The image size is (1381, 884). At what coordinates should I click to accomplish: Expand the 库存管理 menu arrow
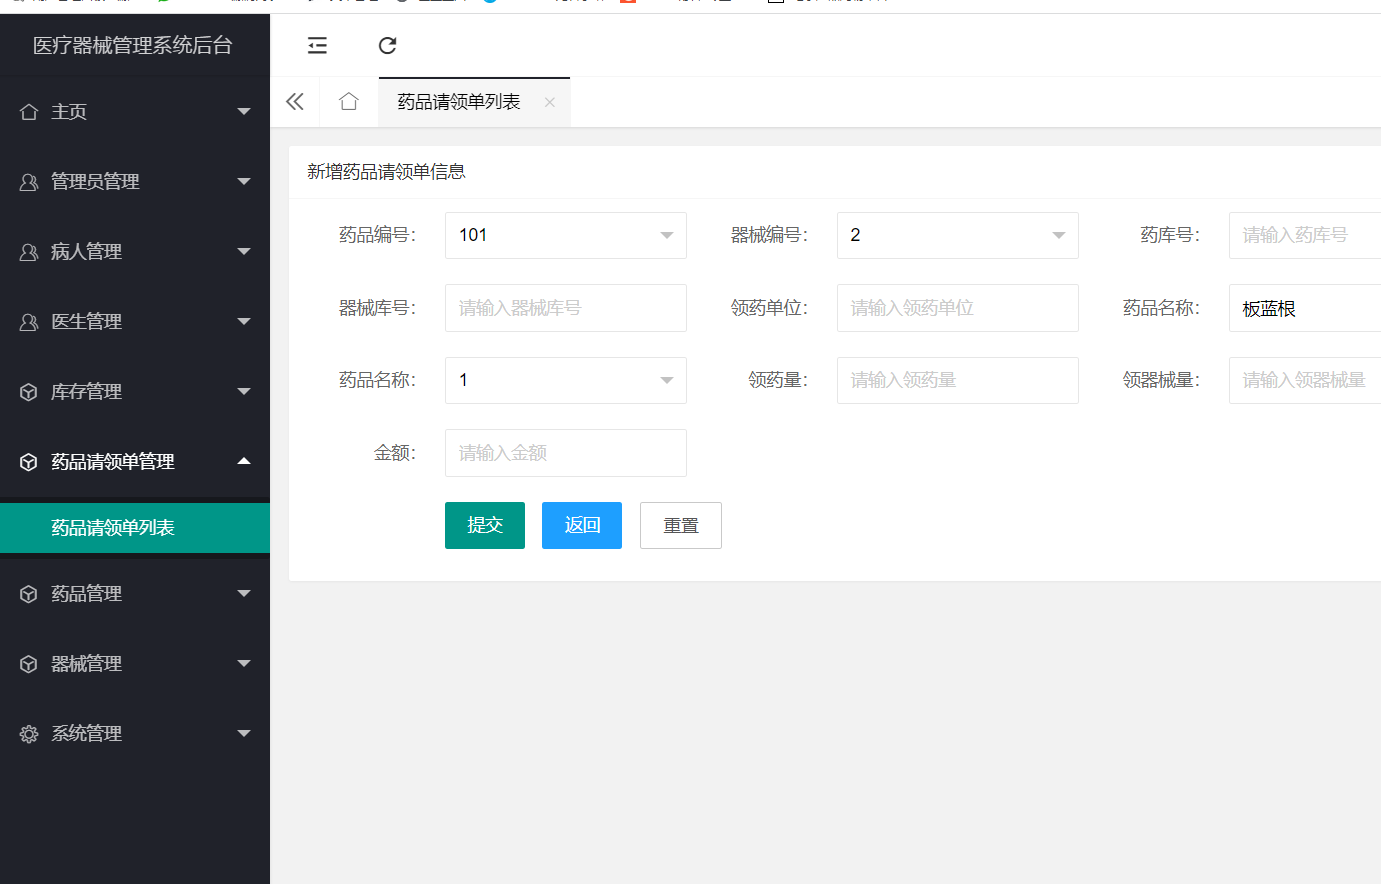(244, 392)
